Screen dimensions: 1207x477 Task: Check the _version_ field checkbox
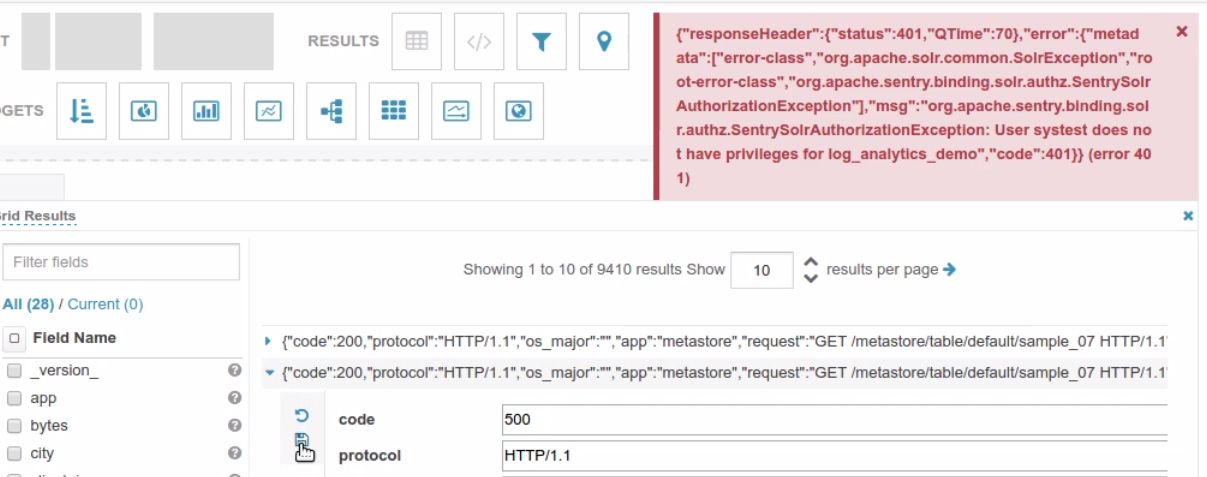click(x=14, y=370)
